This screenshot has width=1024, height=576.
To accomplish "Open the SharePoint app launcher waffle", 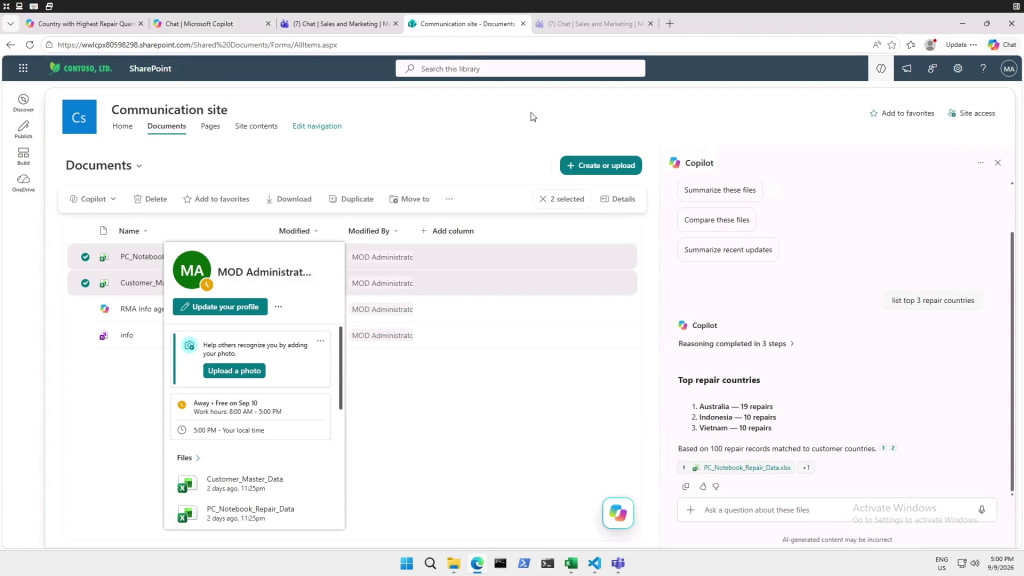I will (x=23, y=69).
